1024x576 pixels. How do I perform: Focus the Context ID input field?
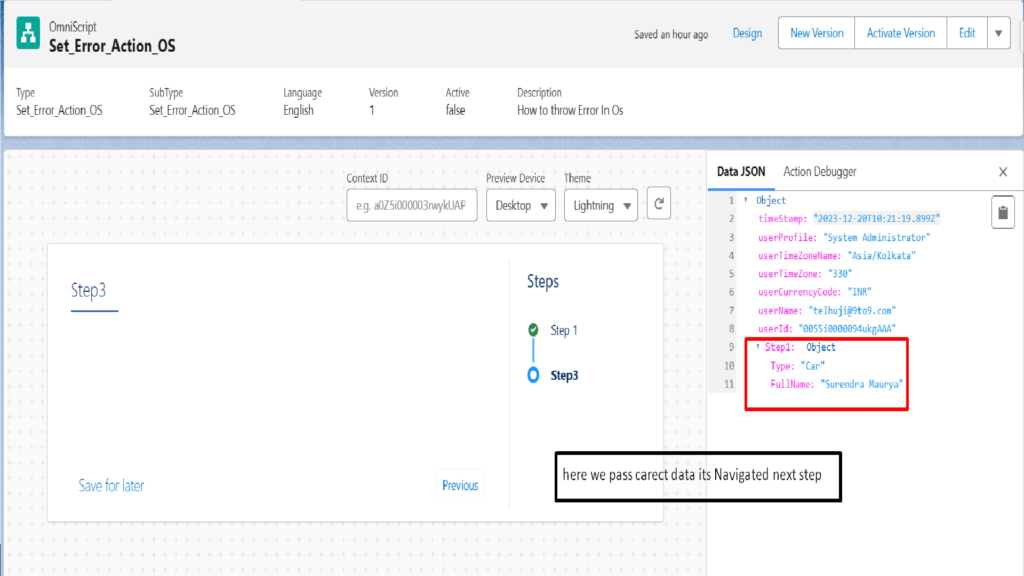coord(411,206)
